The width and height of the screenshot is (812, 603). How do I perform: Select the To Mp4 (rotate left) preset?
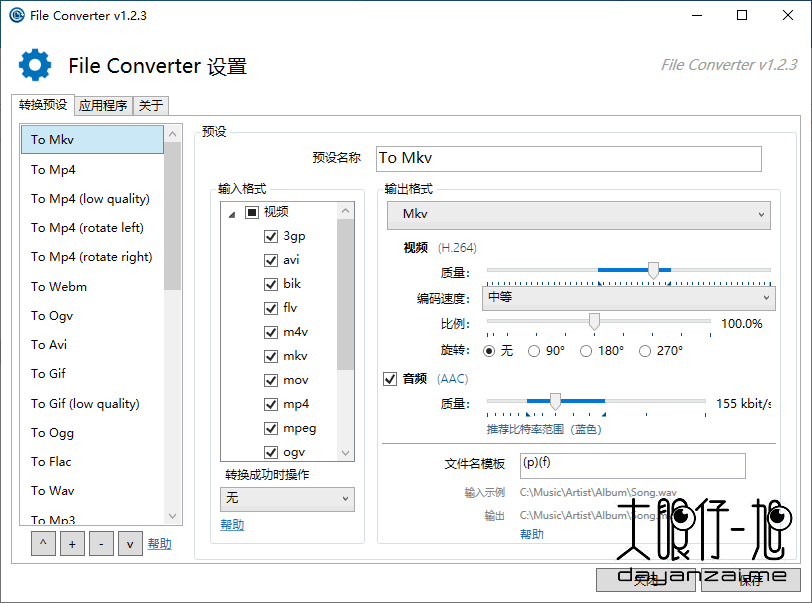coord(92,227)
